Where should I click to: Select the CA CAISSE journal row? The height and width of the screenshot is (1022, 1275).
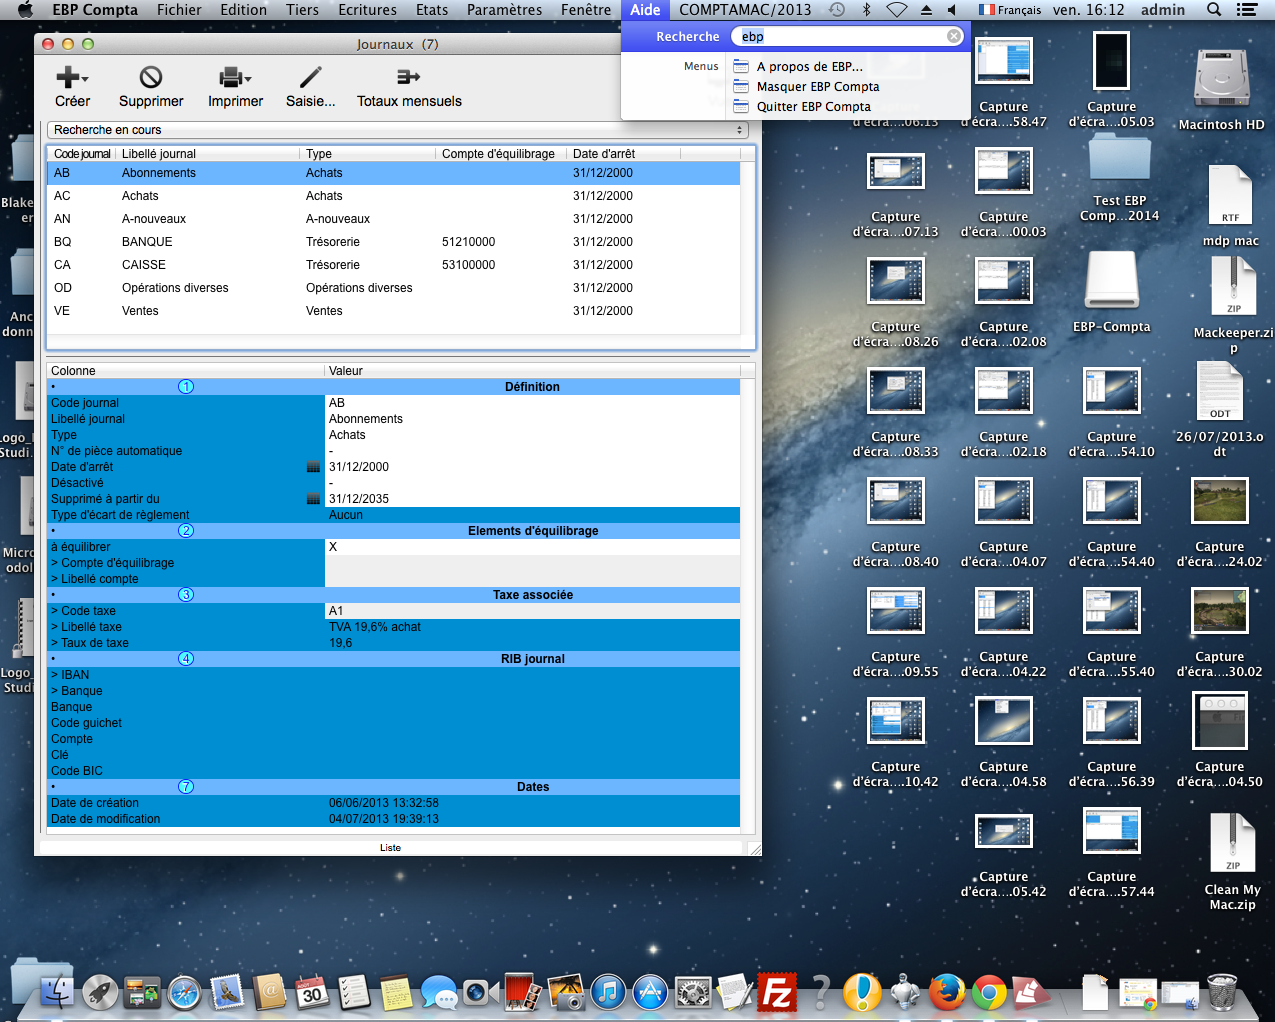point(394,265)
